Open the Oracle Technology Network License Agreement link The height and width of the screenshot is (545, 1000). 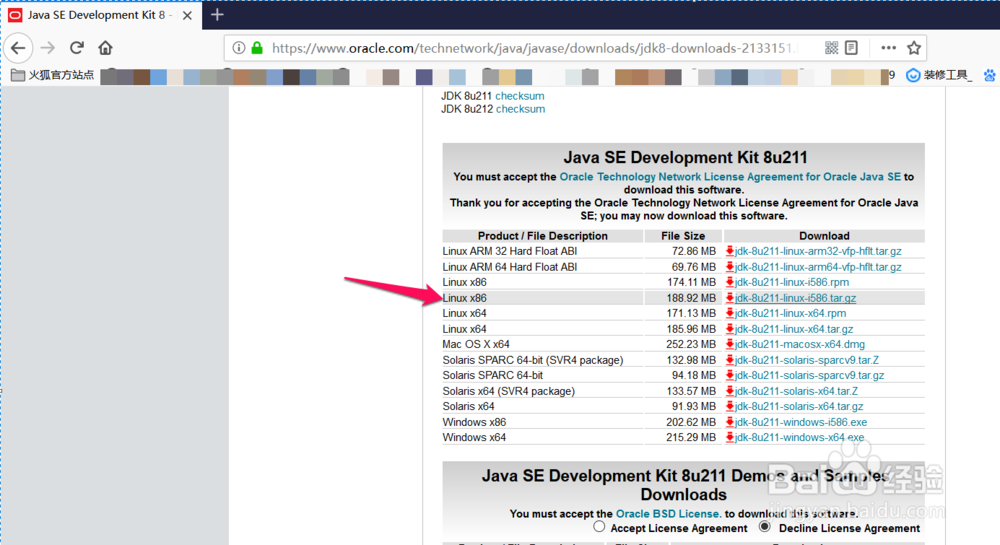[x=730, y=177]
